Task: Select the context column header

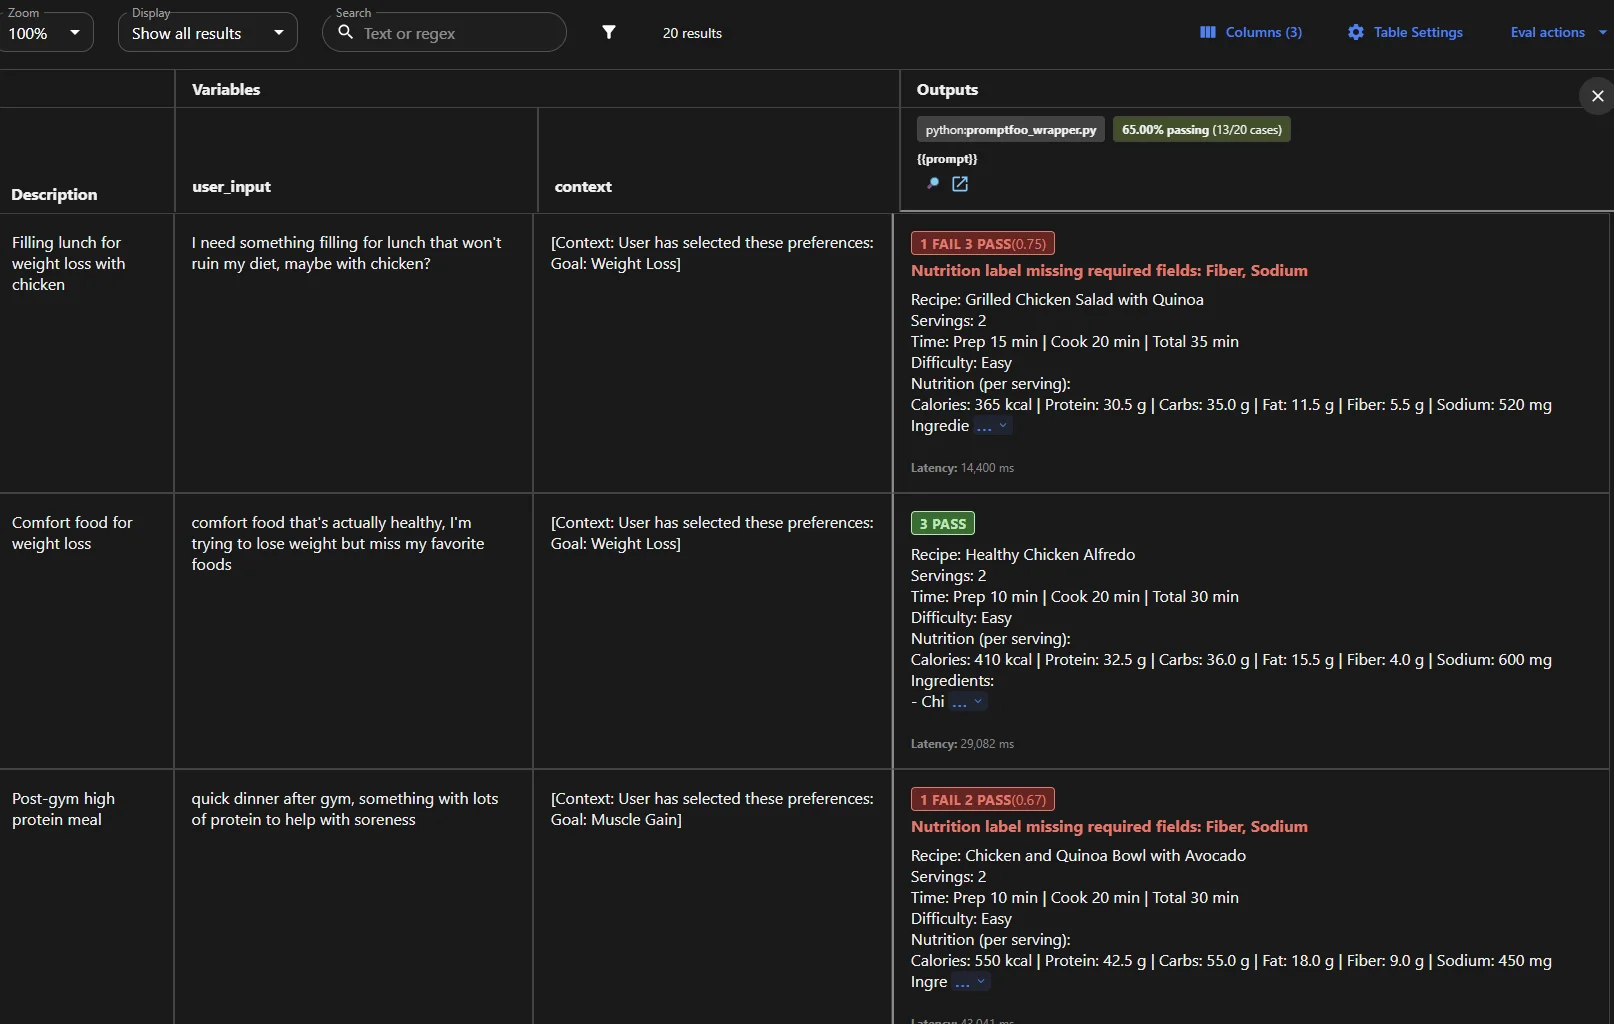Action: coord(583,187)
